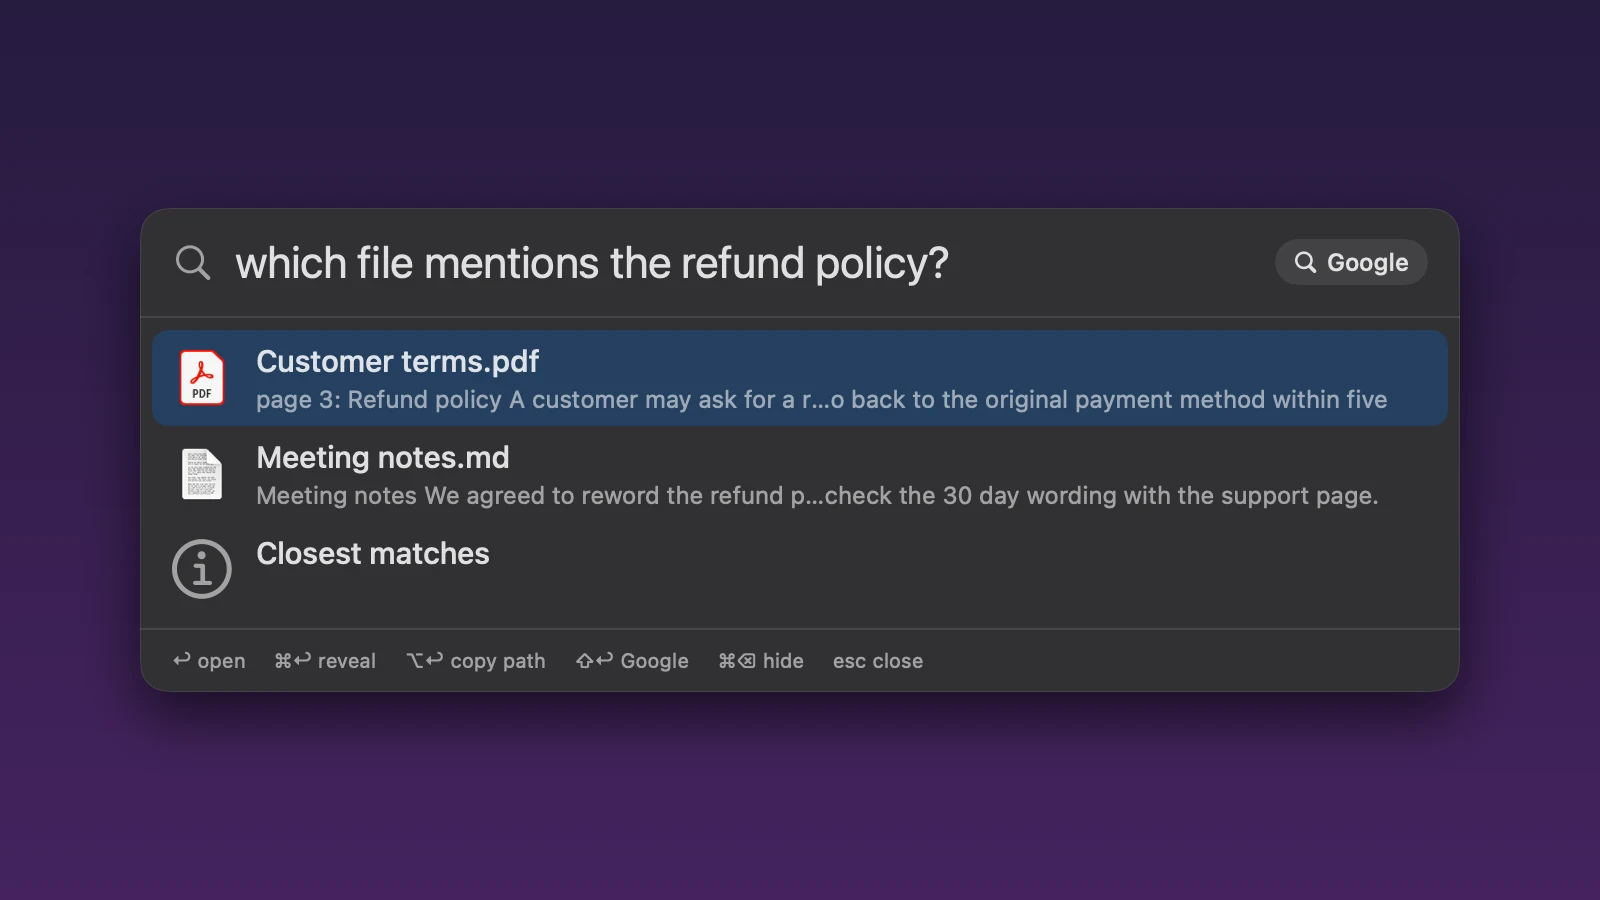Viewport: 1600px width, 900px height.
Task: Click the copy path shortcut hint
Action: [476, 661]
